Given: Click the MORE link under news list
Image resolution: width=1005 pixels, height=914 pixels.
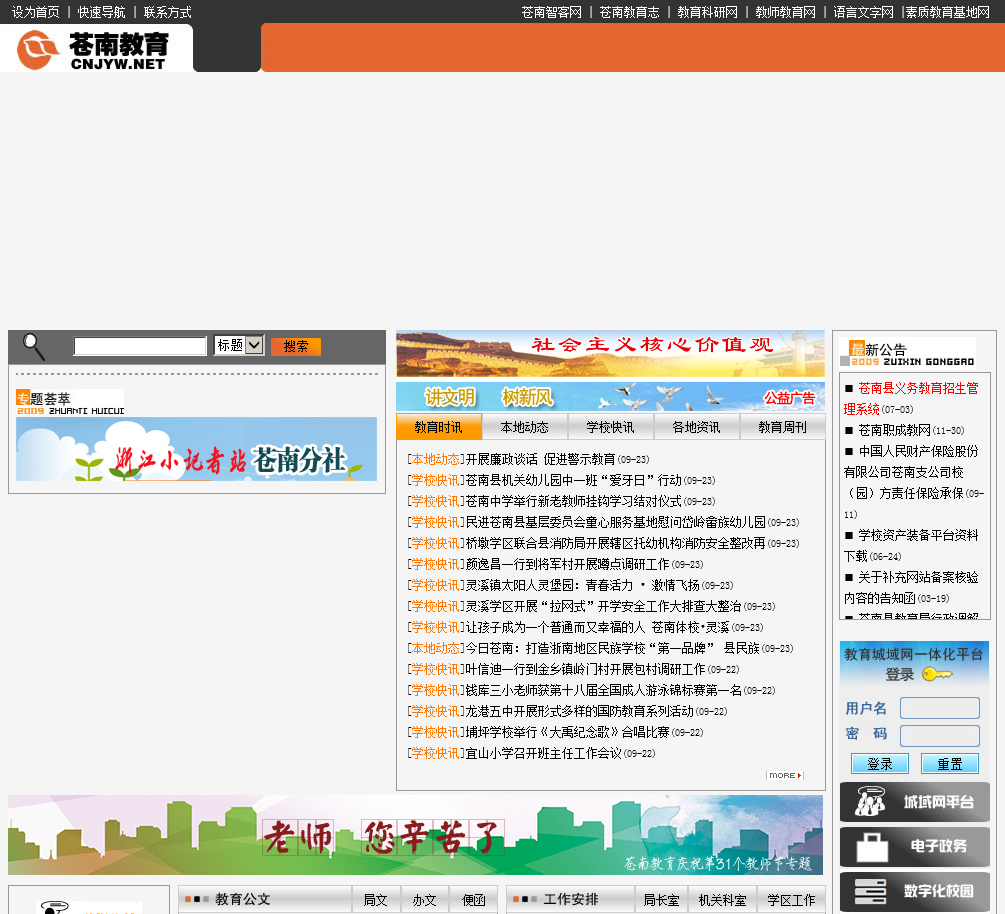Looking at the screenshot, I should pyautogui.click(x=785, y=776).
